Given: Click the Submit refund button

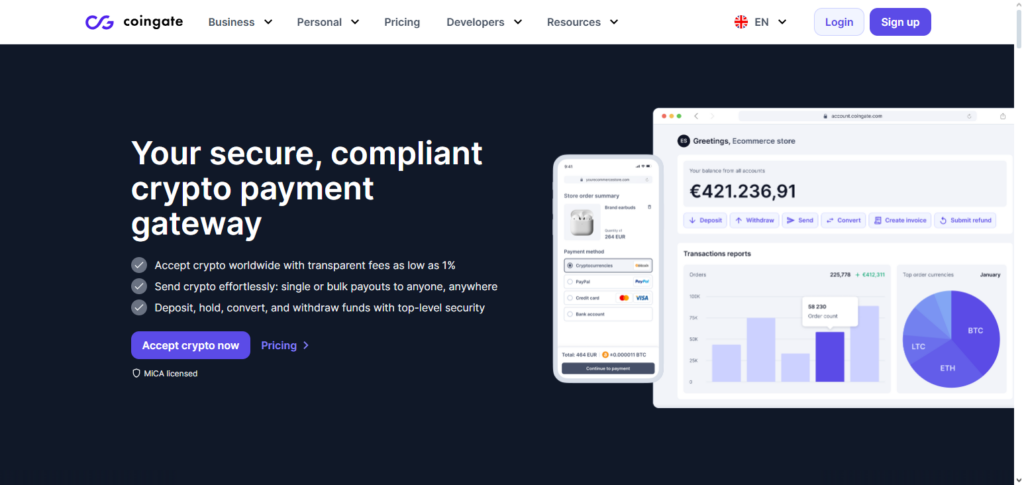Looking at the screenshot, I should click(x=965, y=220).
